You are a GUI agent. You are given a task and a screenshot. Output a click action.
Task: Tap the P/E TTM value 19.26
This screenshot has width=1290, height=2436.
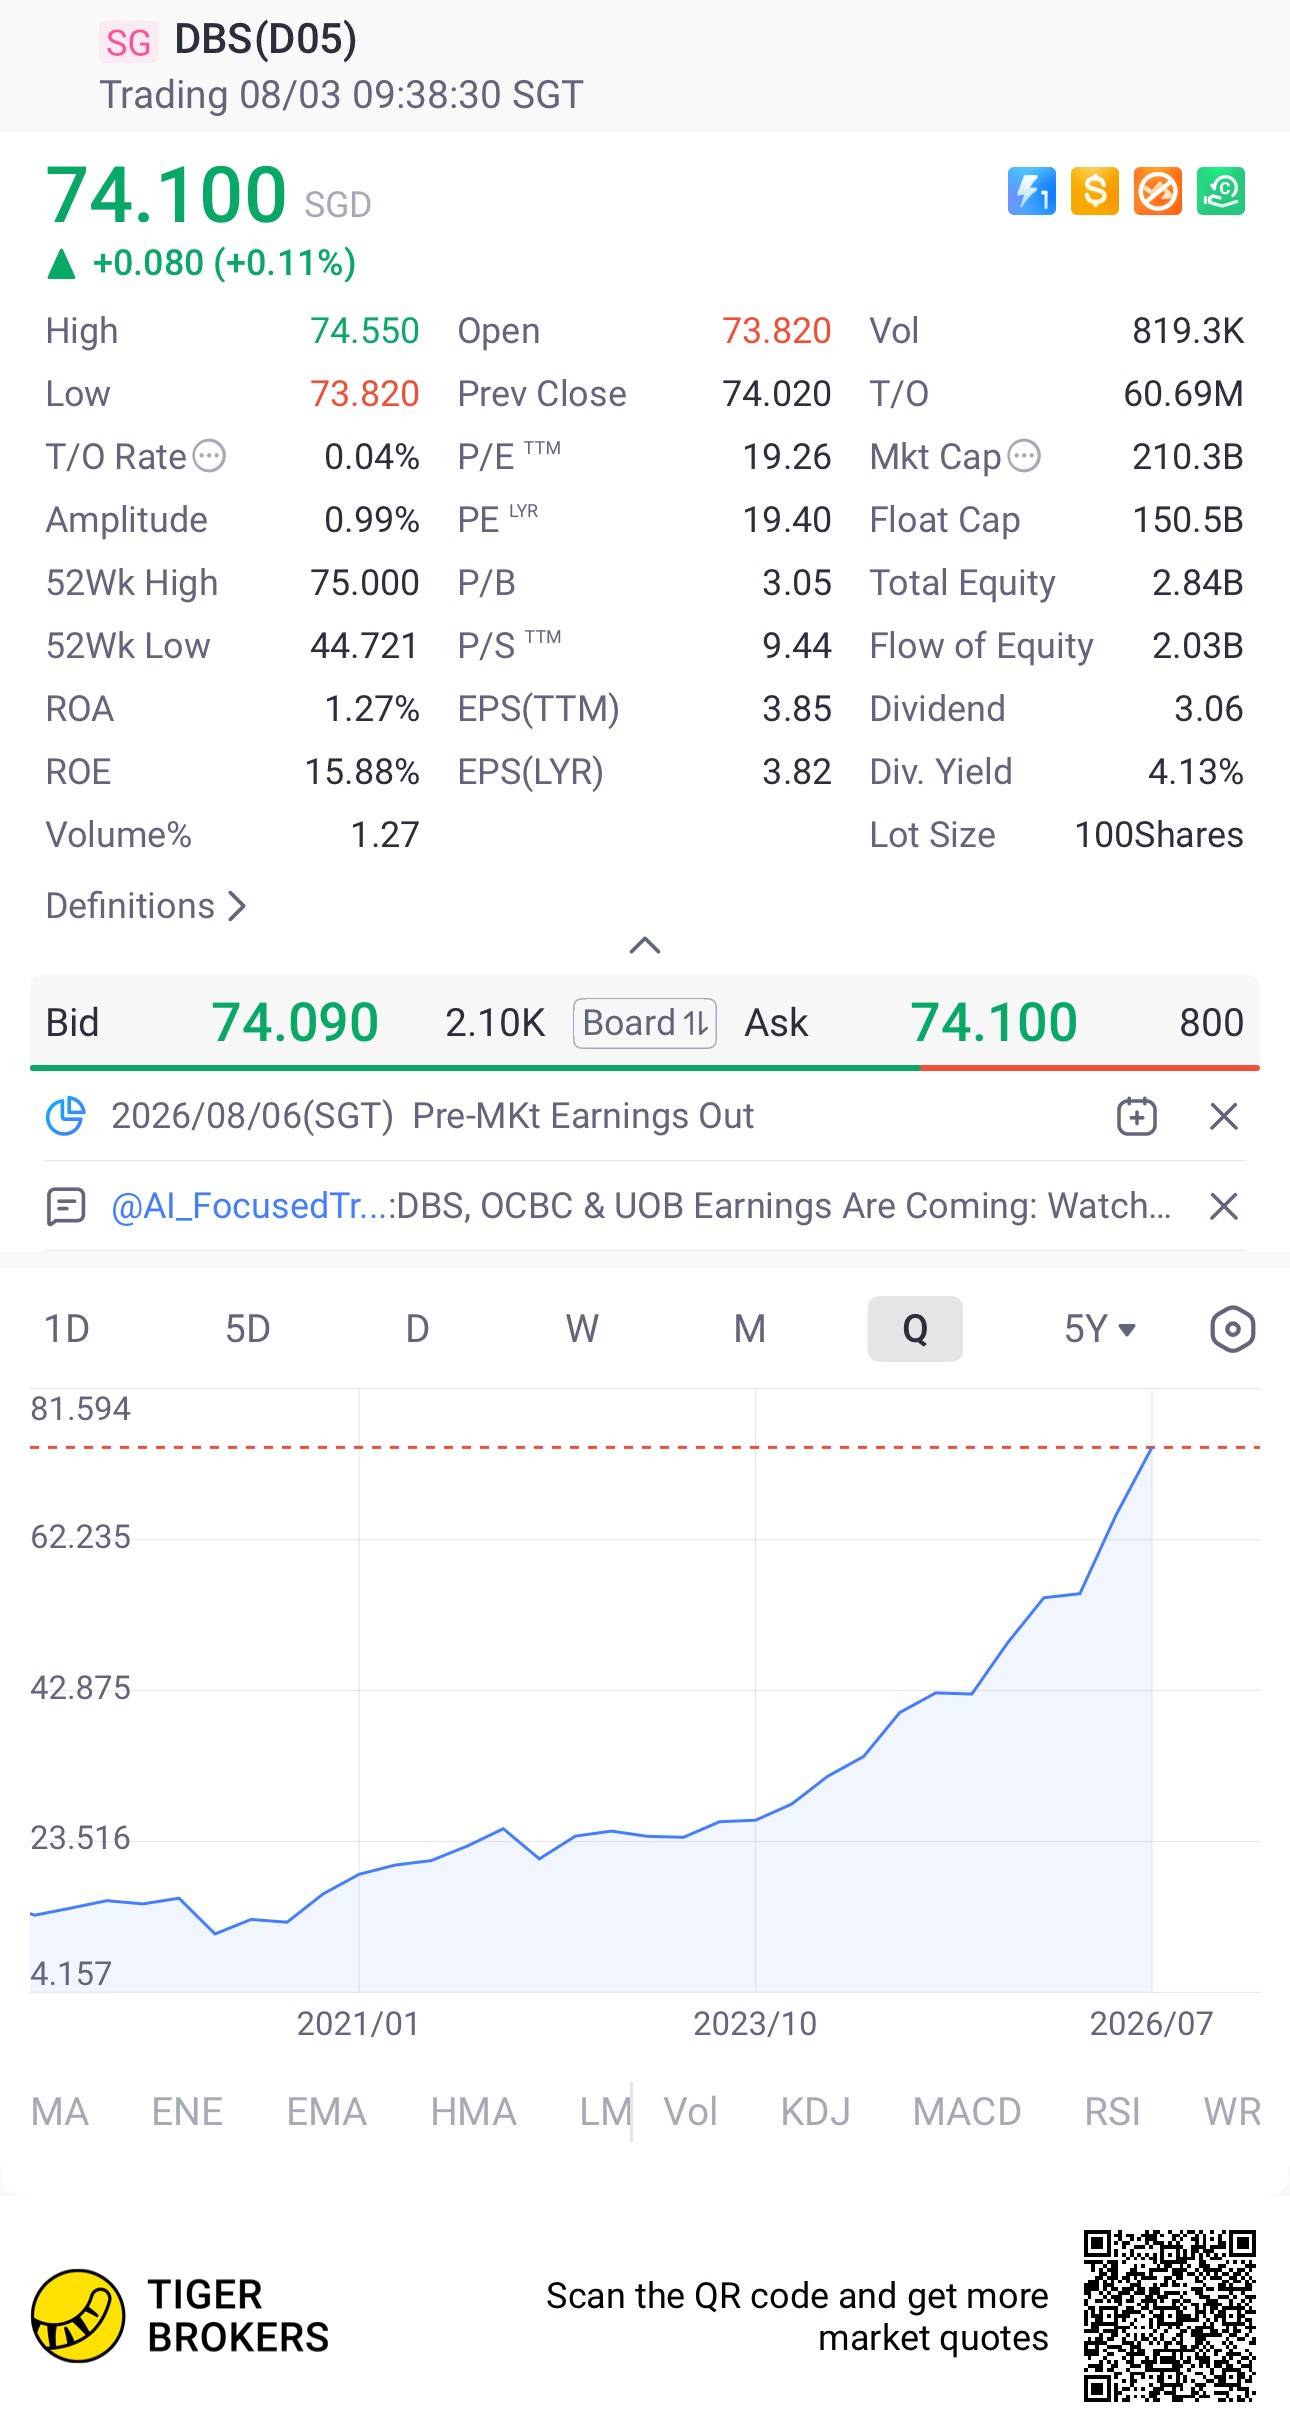(787, 457)
